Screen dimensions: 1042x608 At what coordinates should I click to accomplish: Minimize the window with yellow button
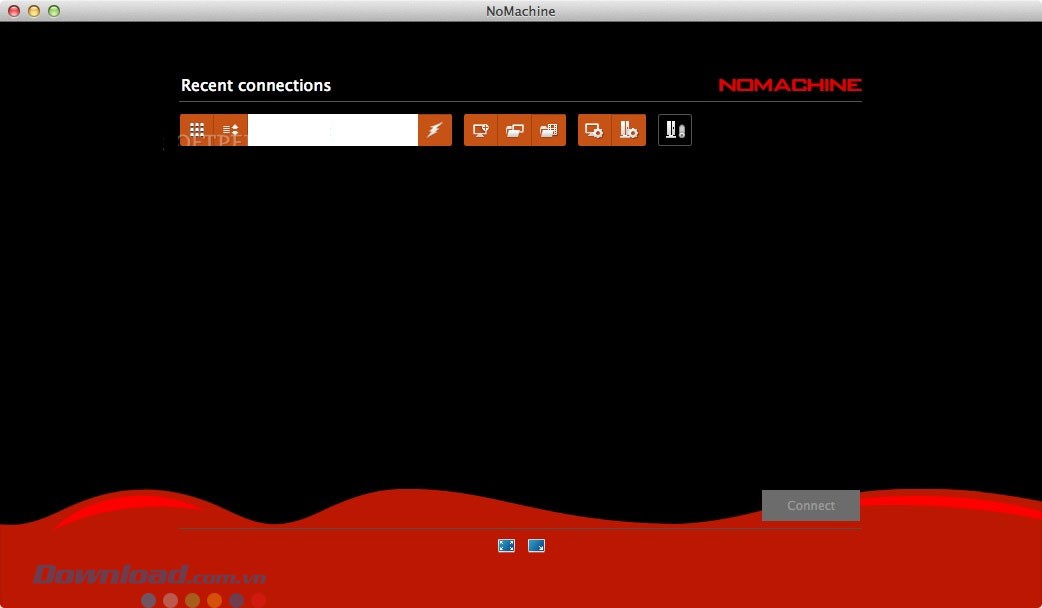pos(34,11)
